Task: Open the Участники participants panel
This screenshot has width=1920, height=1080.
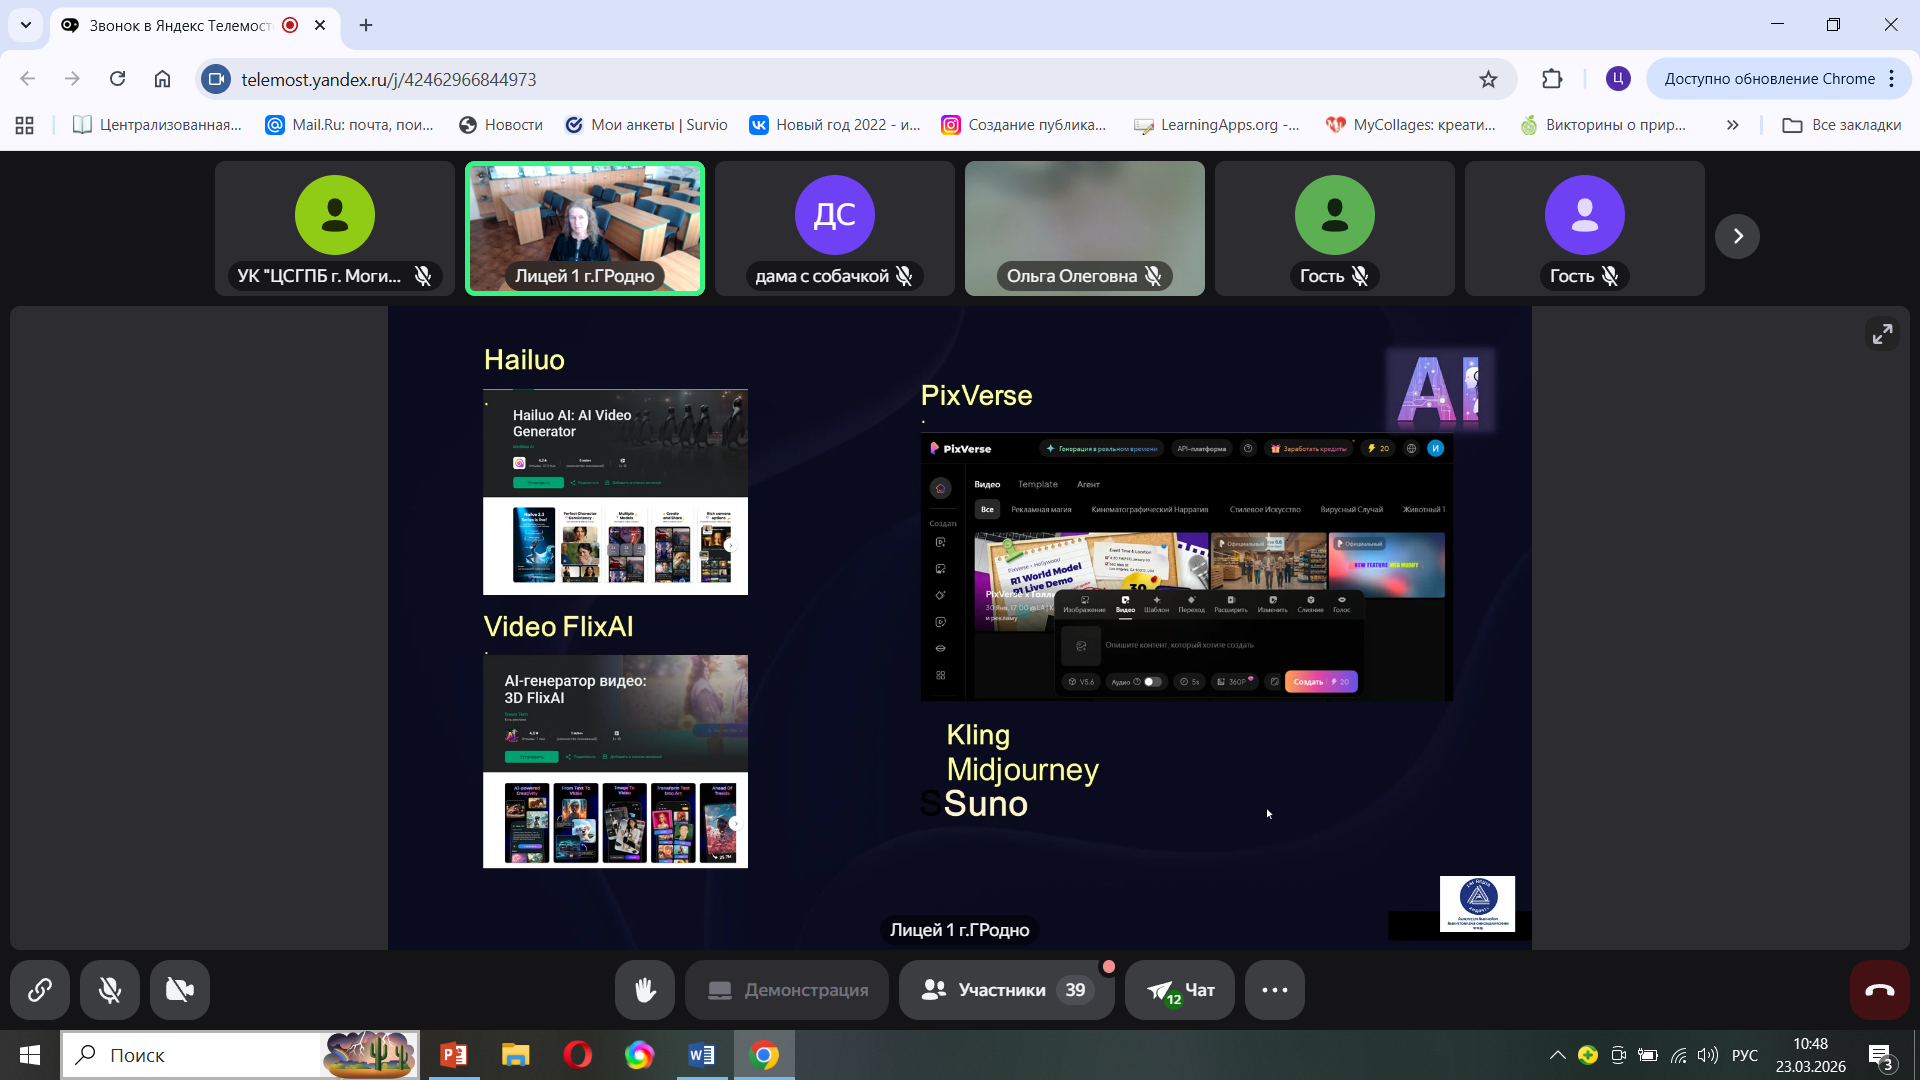Action: click(1005, 990)
